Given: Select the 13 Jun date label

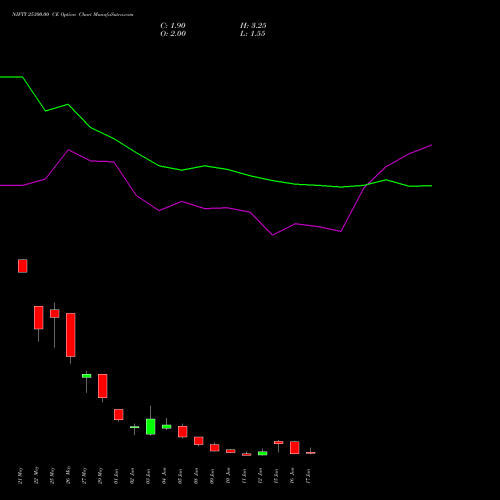Looking at the screenshot, I should (x=277, y=476).
